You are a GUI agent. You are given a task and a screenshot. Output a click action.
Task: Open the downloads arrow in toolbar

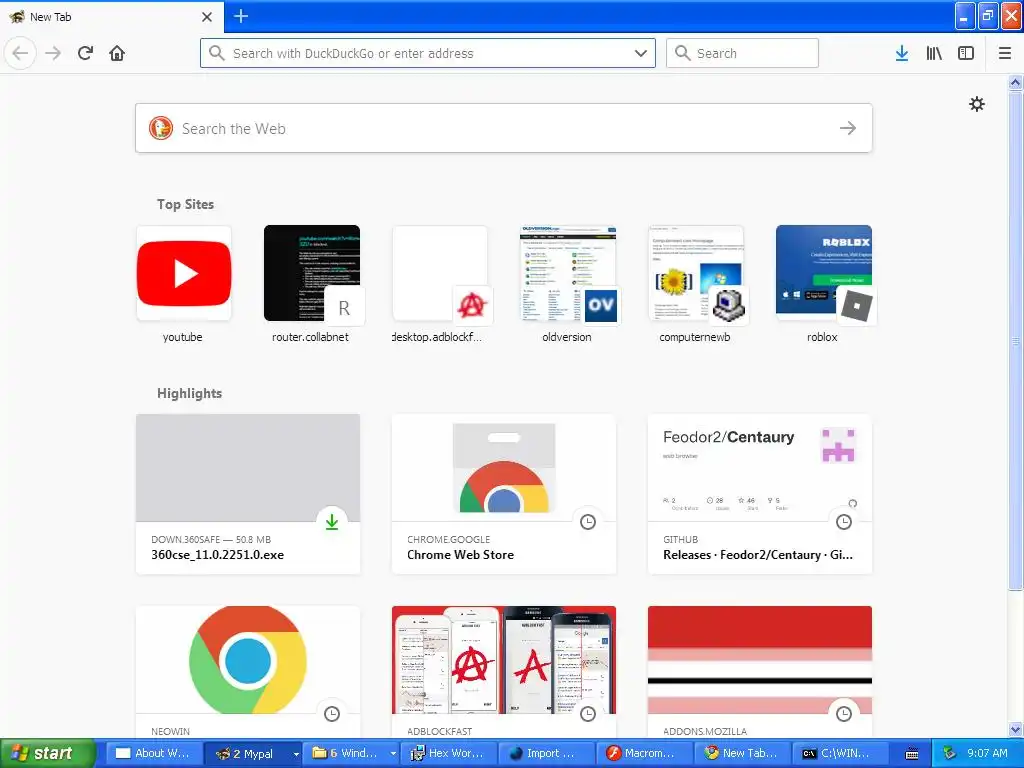tap(902, 53)
